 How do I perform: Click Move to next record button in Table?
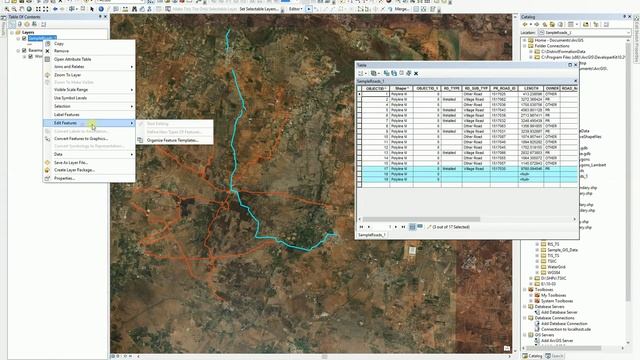tap(396, 227)
